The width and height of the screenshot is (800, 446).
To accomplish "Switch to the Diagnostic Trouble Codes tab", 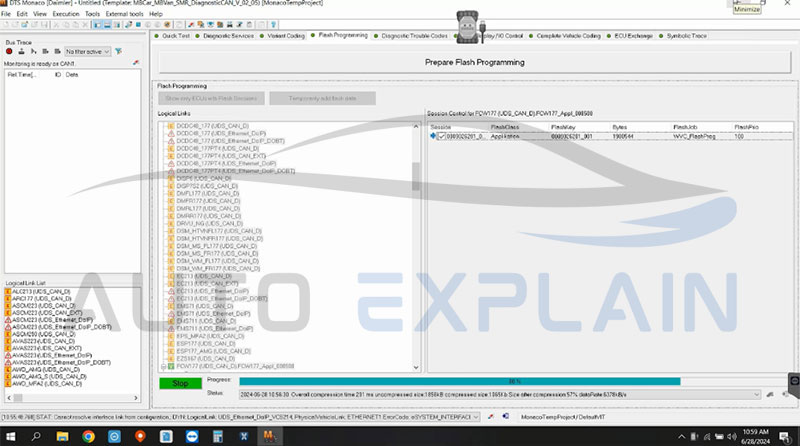I will pyautogui.click(x=411, y=36).
